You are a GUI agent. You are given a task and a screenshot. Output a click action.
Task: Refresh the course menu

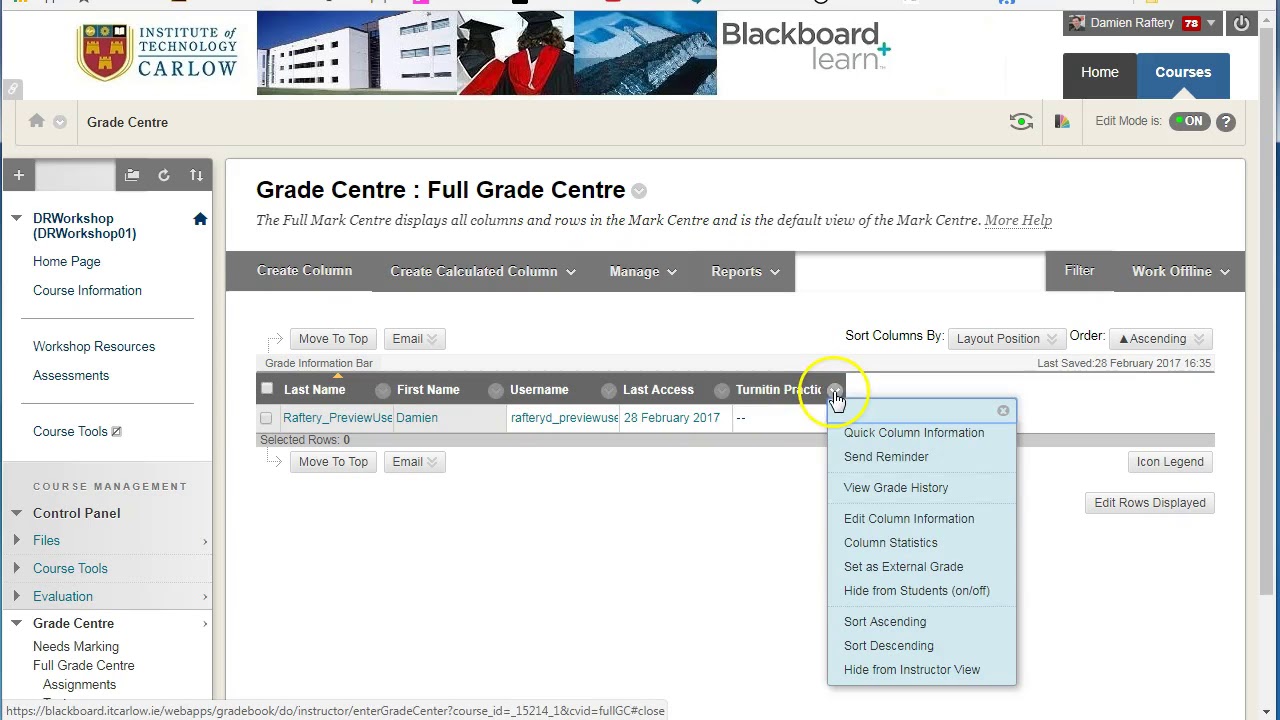(x=164, y=175)
